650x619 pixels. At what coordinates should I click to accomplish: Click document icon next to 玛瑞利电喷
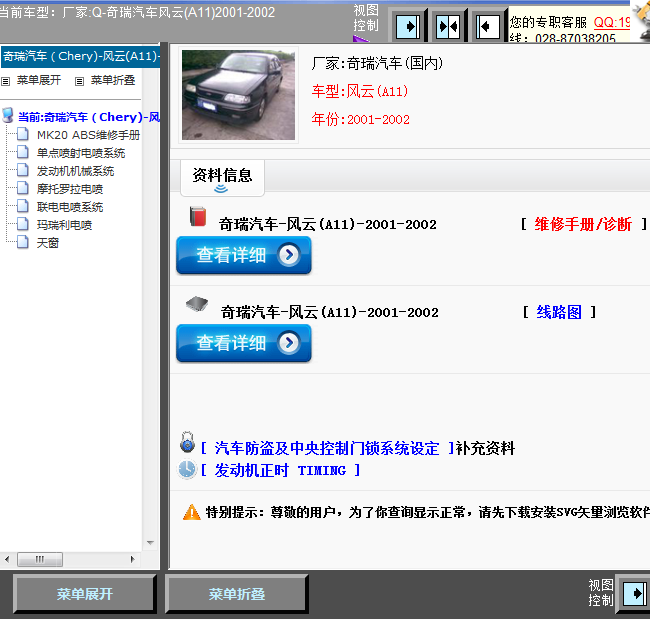(23, 224)
